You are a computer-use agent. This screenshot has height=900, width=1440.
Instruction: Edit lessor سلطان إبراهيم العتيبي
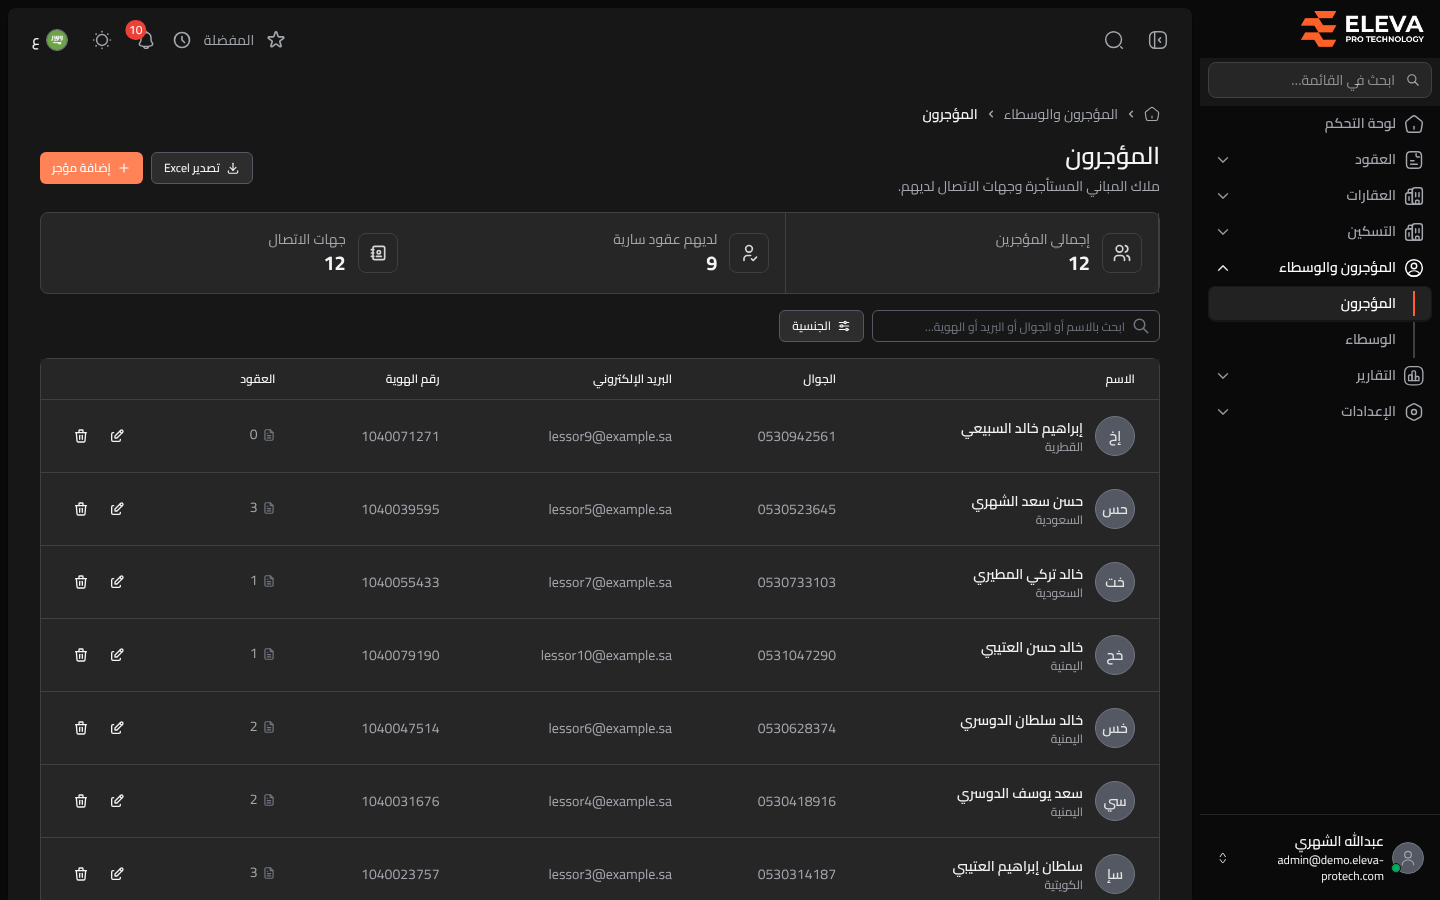pos(117,874)
